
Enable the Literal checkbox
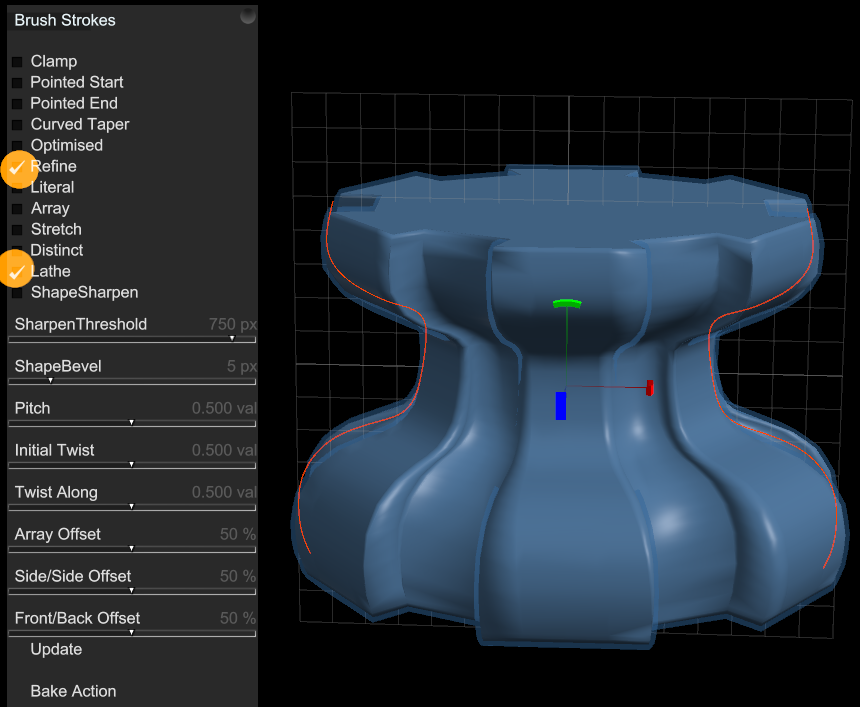(17, 188)
